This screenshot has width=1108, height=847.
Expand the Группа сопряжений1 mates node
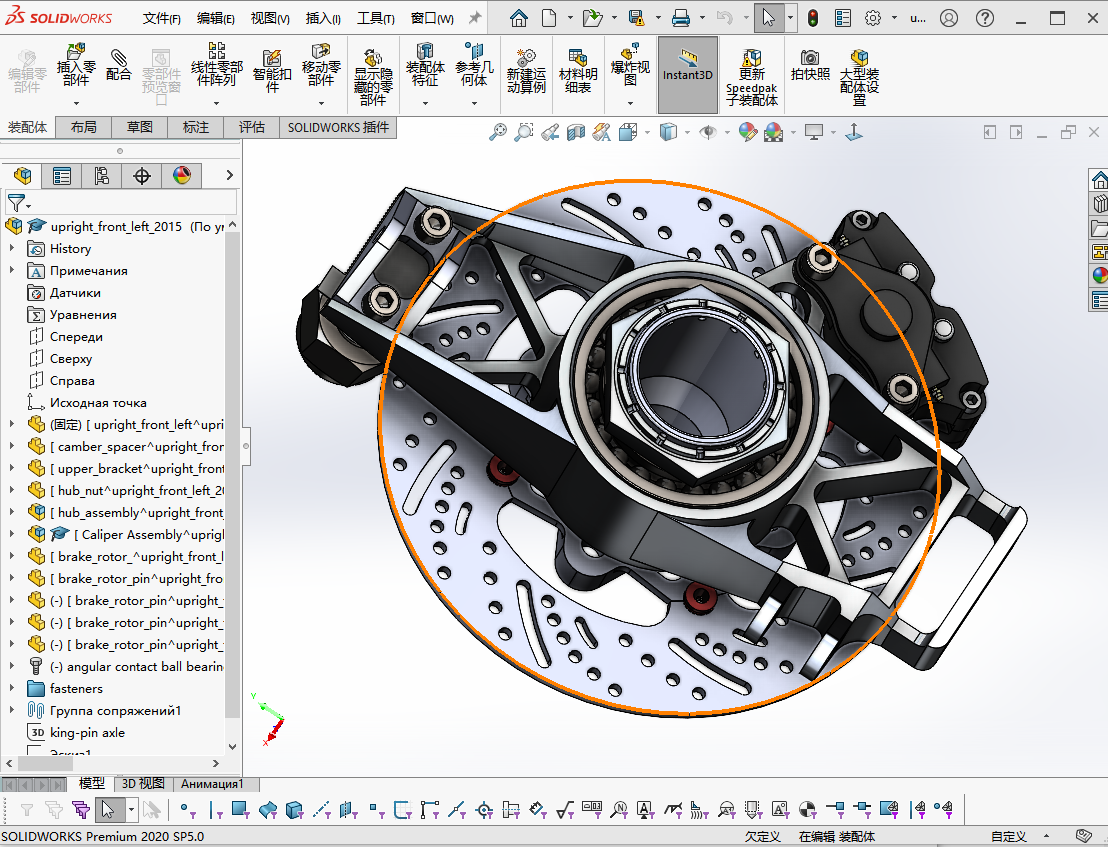click(11, 710)
